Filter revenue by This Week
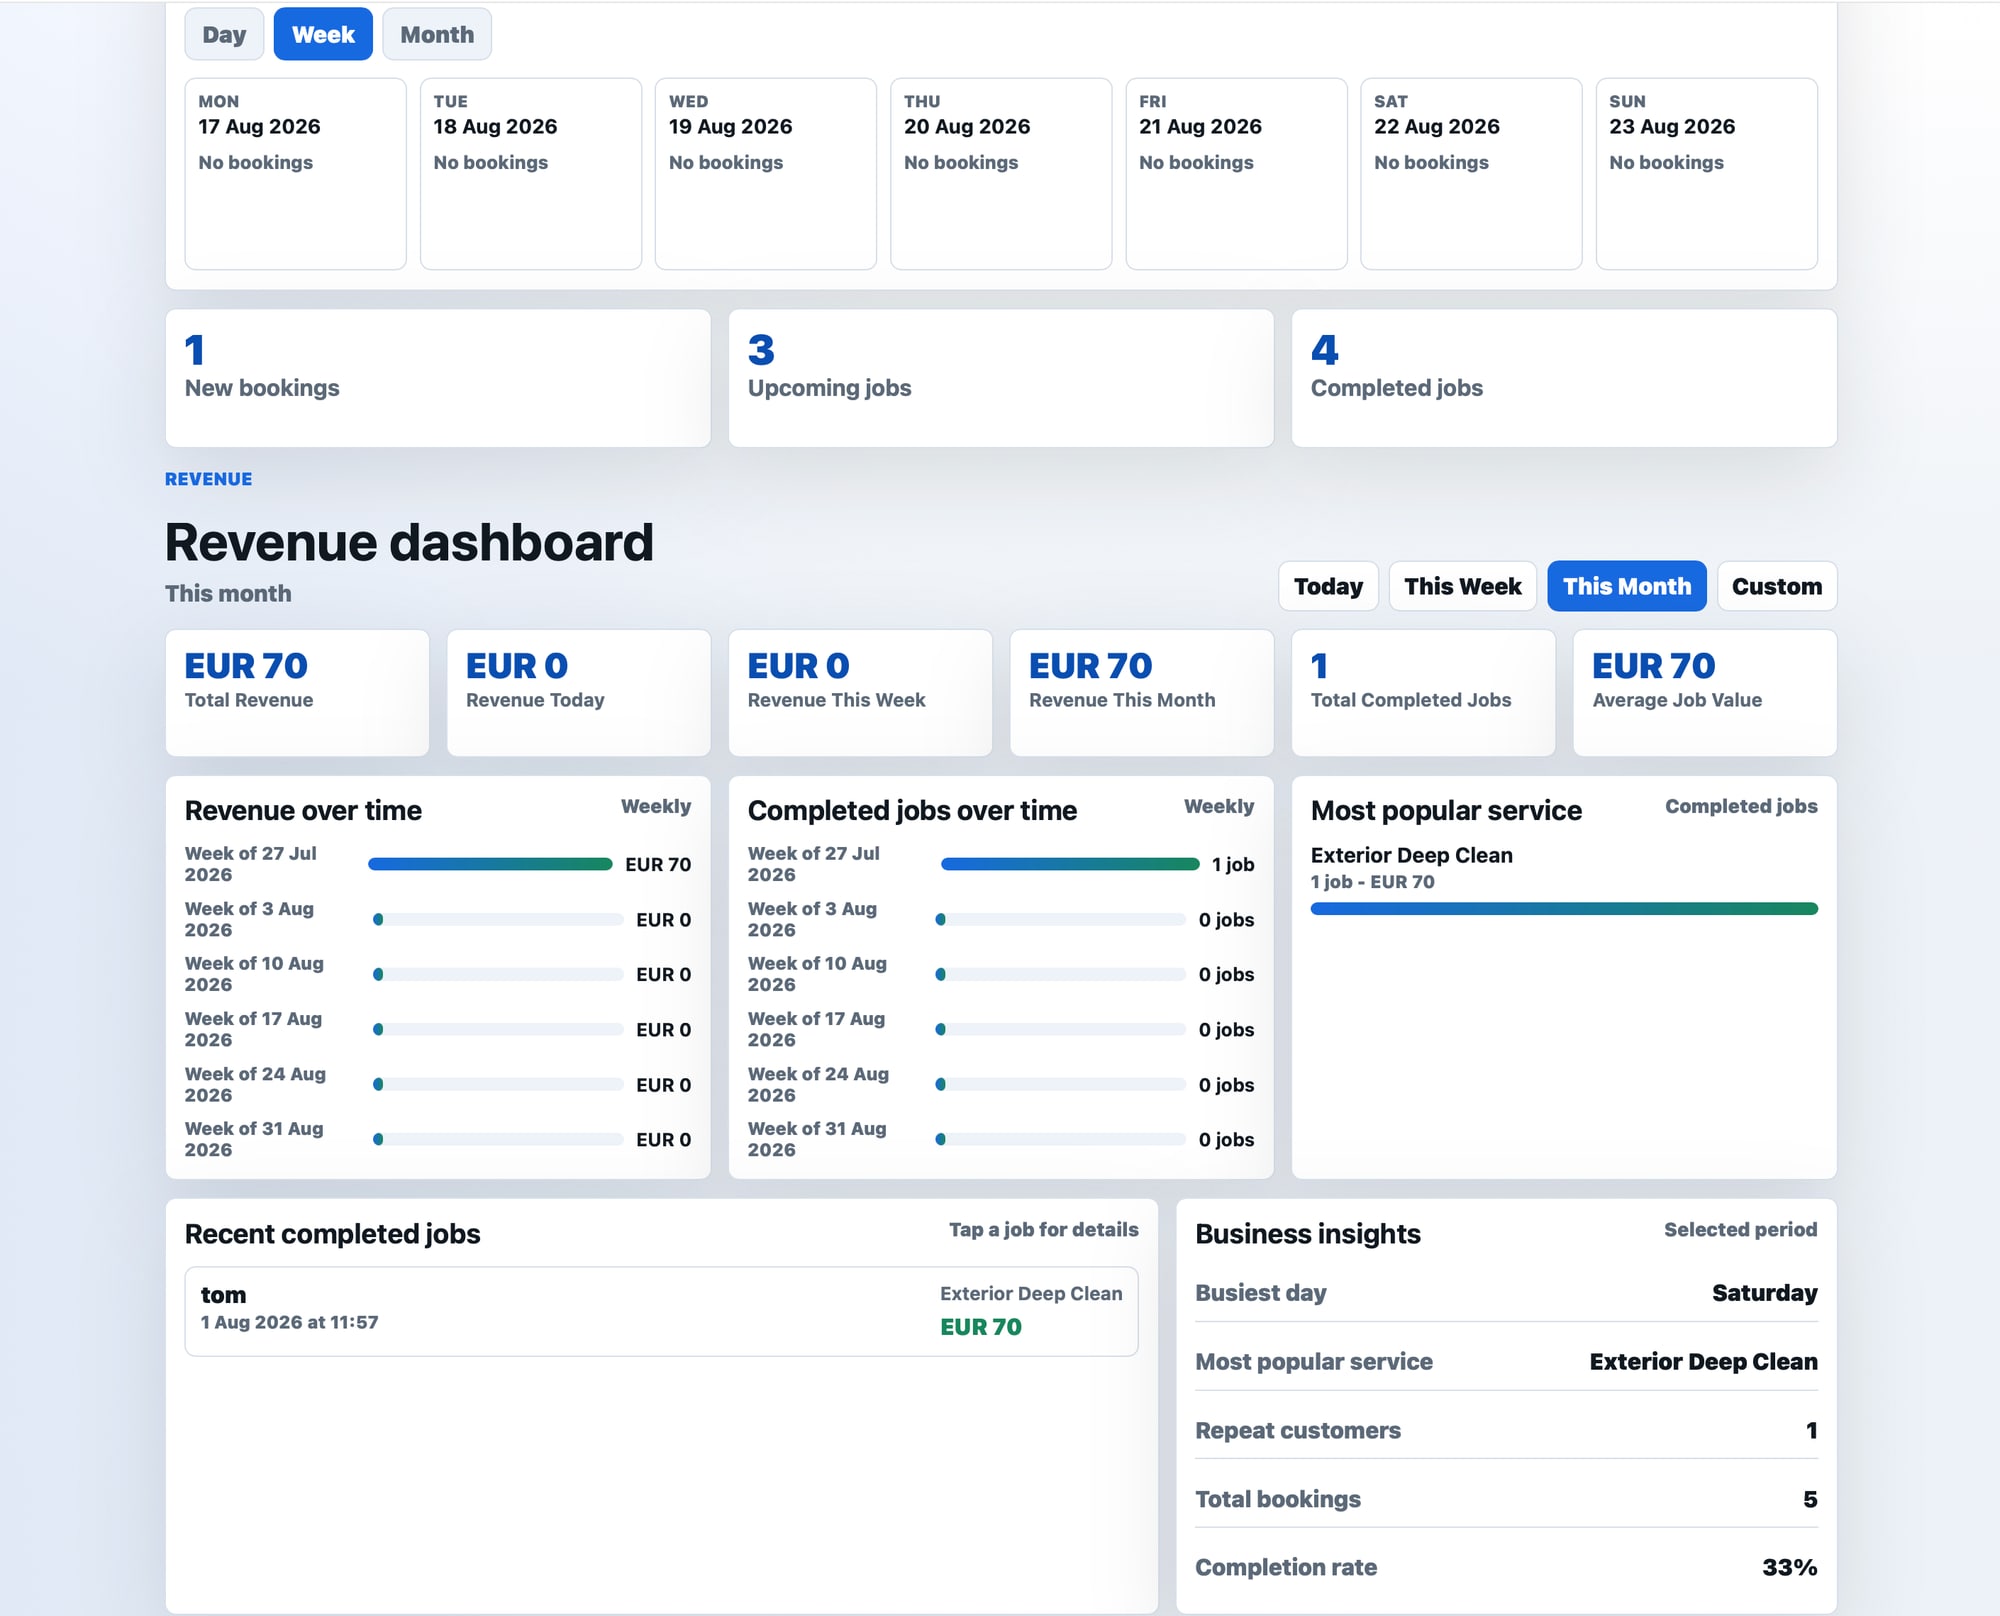 coord(1463,586)
